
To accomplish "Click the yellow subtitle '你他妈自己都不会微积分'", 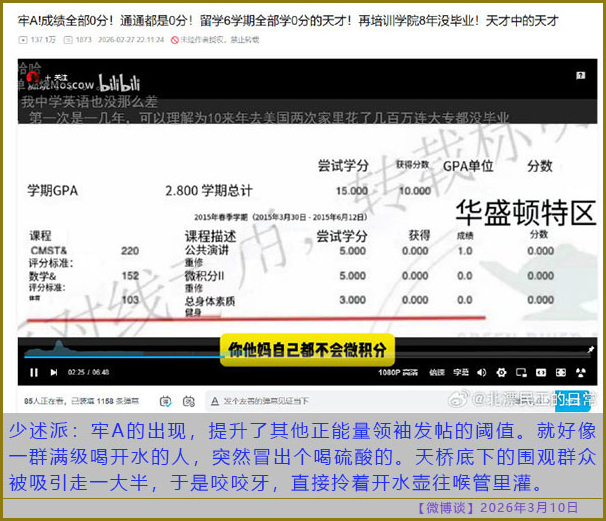I will 307,350.
